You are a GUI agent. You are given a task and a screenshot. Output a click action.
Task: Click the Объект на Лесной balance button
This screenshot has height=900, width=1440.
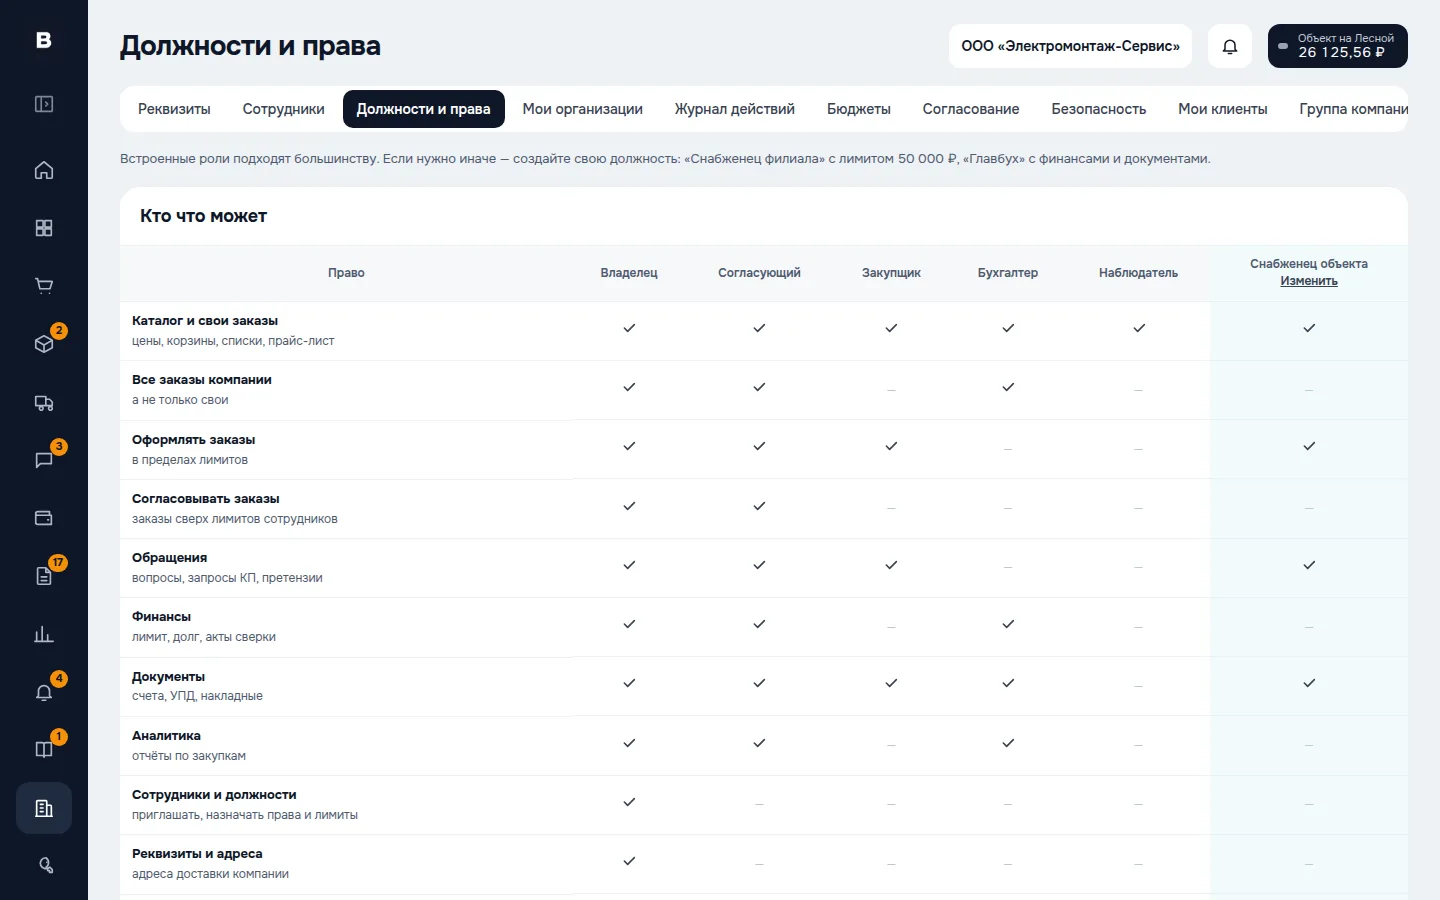click(x=1338, y=46)
